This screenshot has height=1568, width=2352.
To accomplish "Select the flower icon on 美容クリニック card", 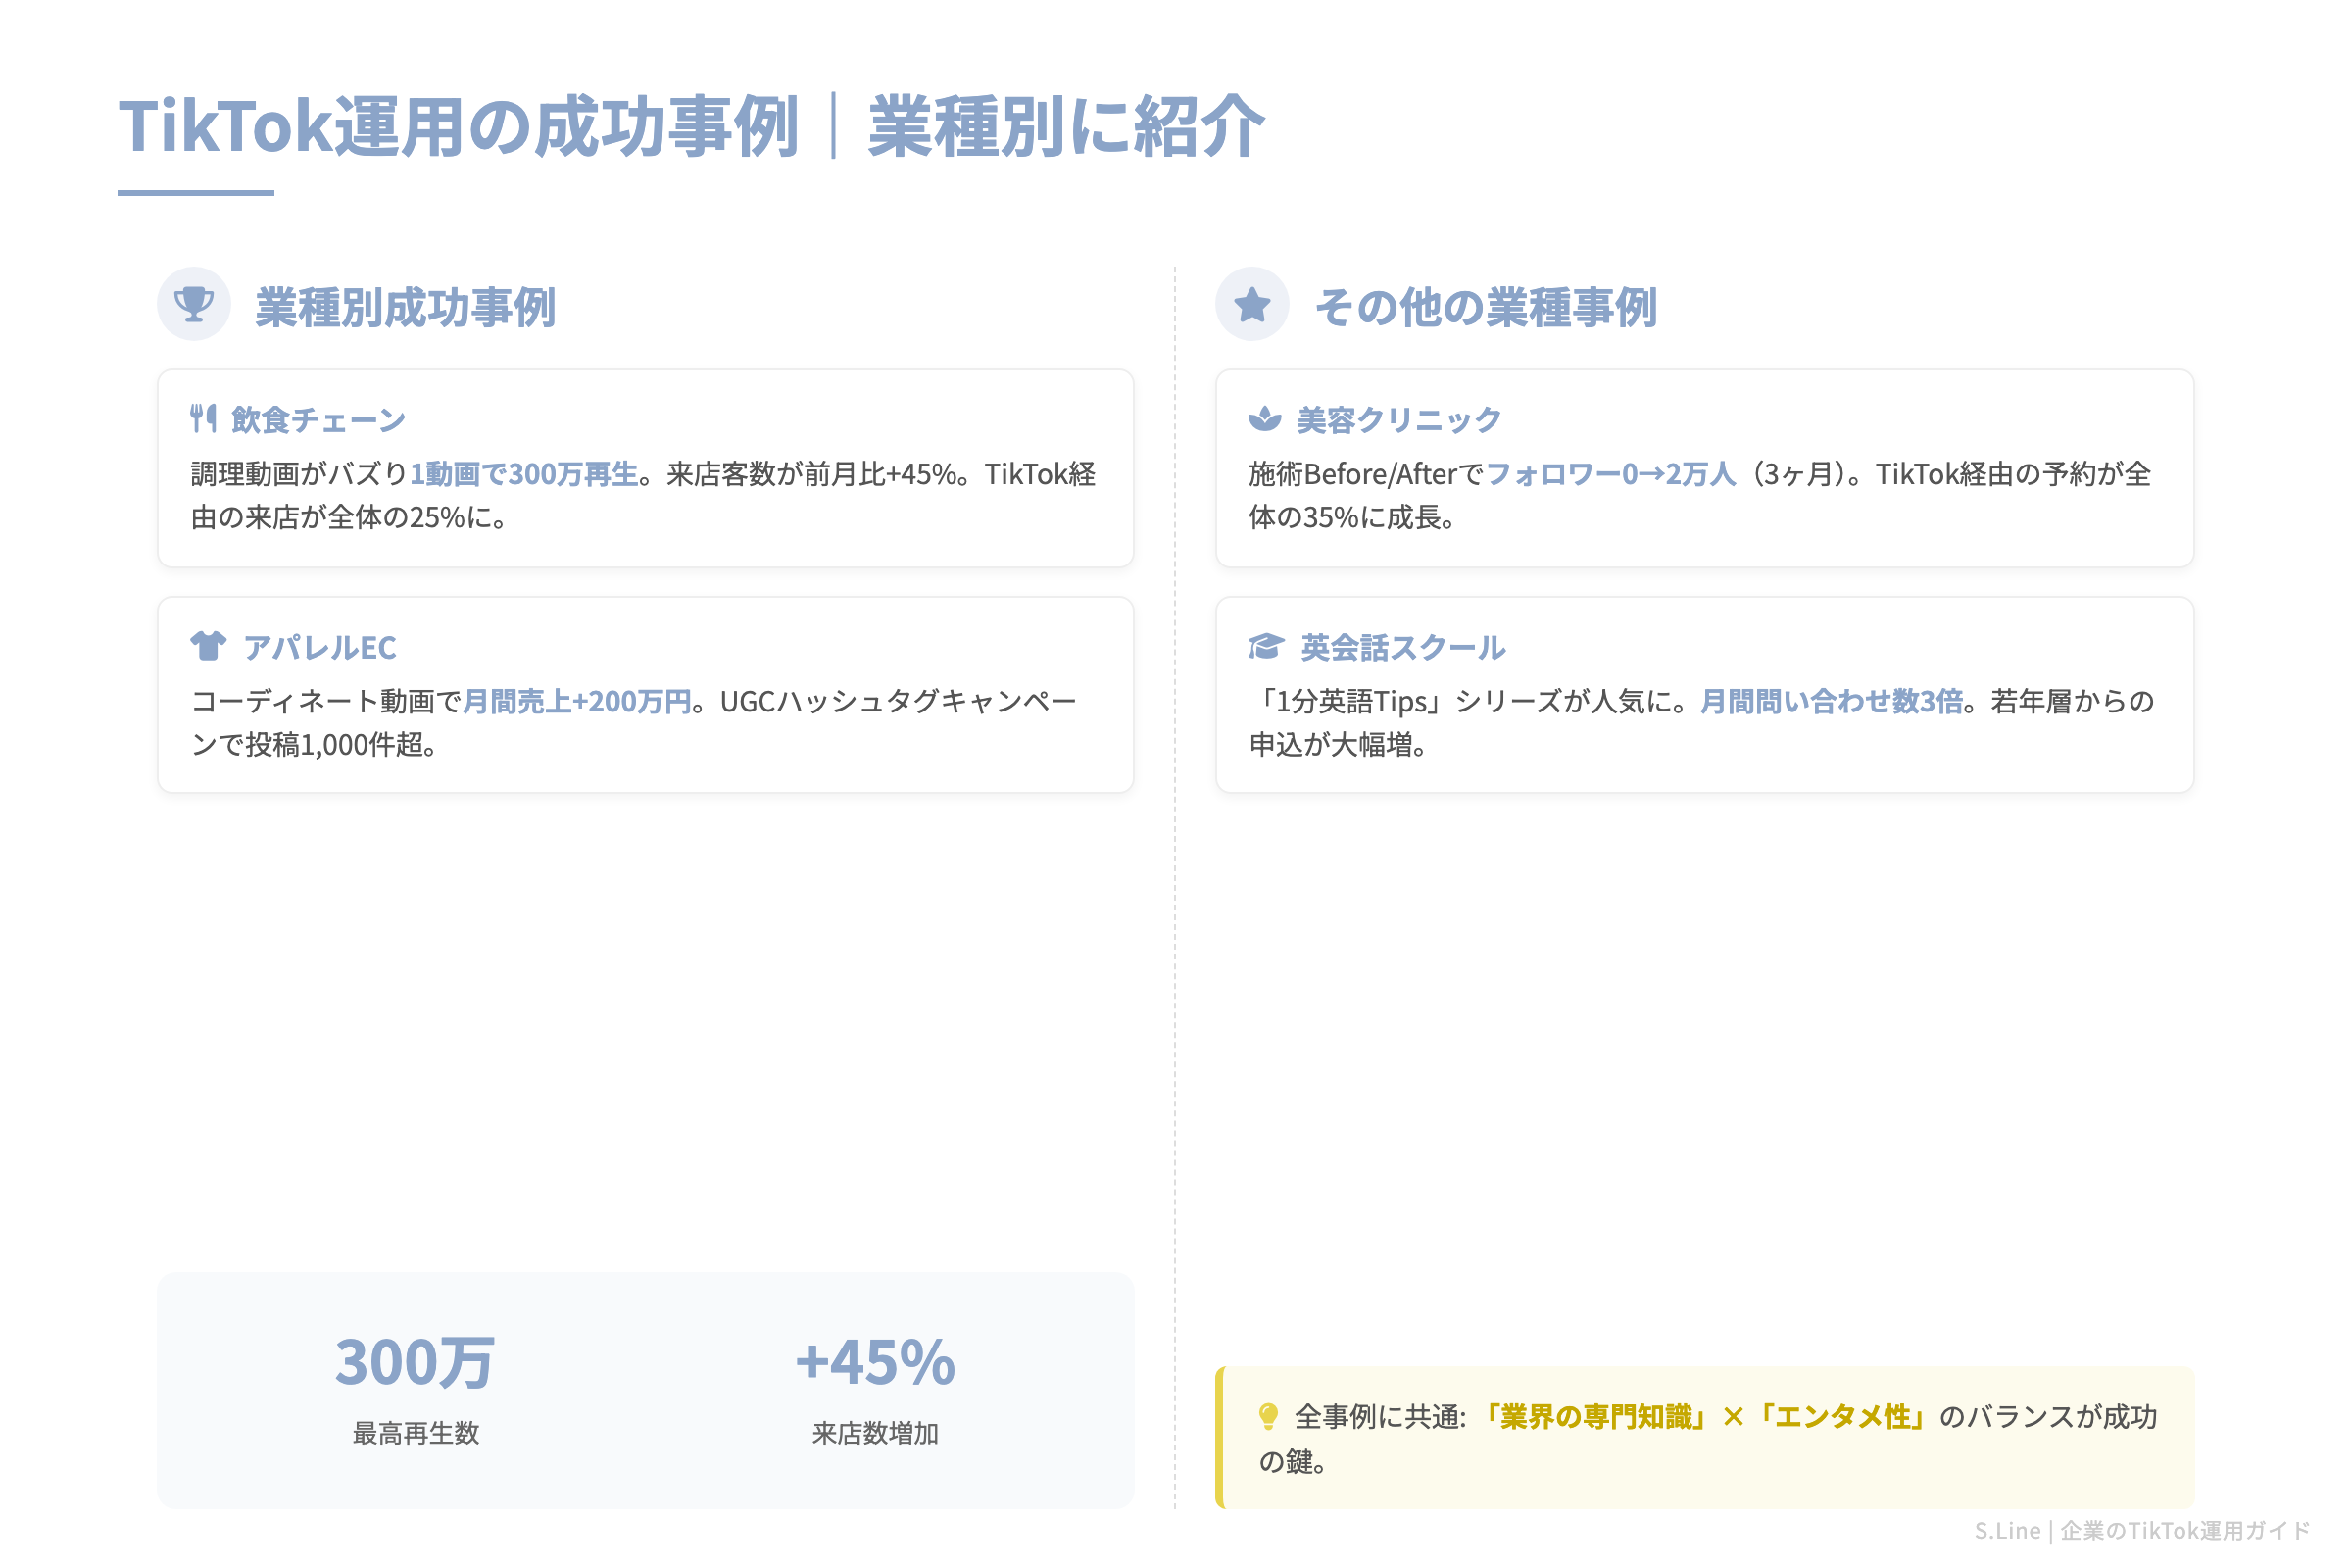I will pos(1265,417).
